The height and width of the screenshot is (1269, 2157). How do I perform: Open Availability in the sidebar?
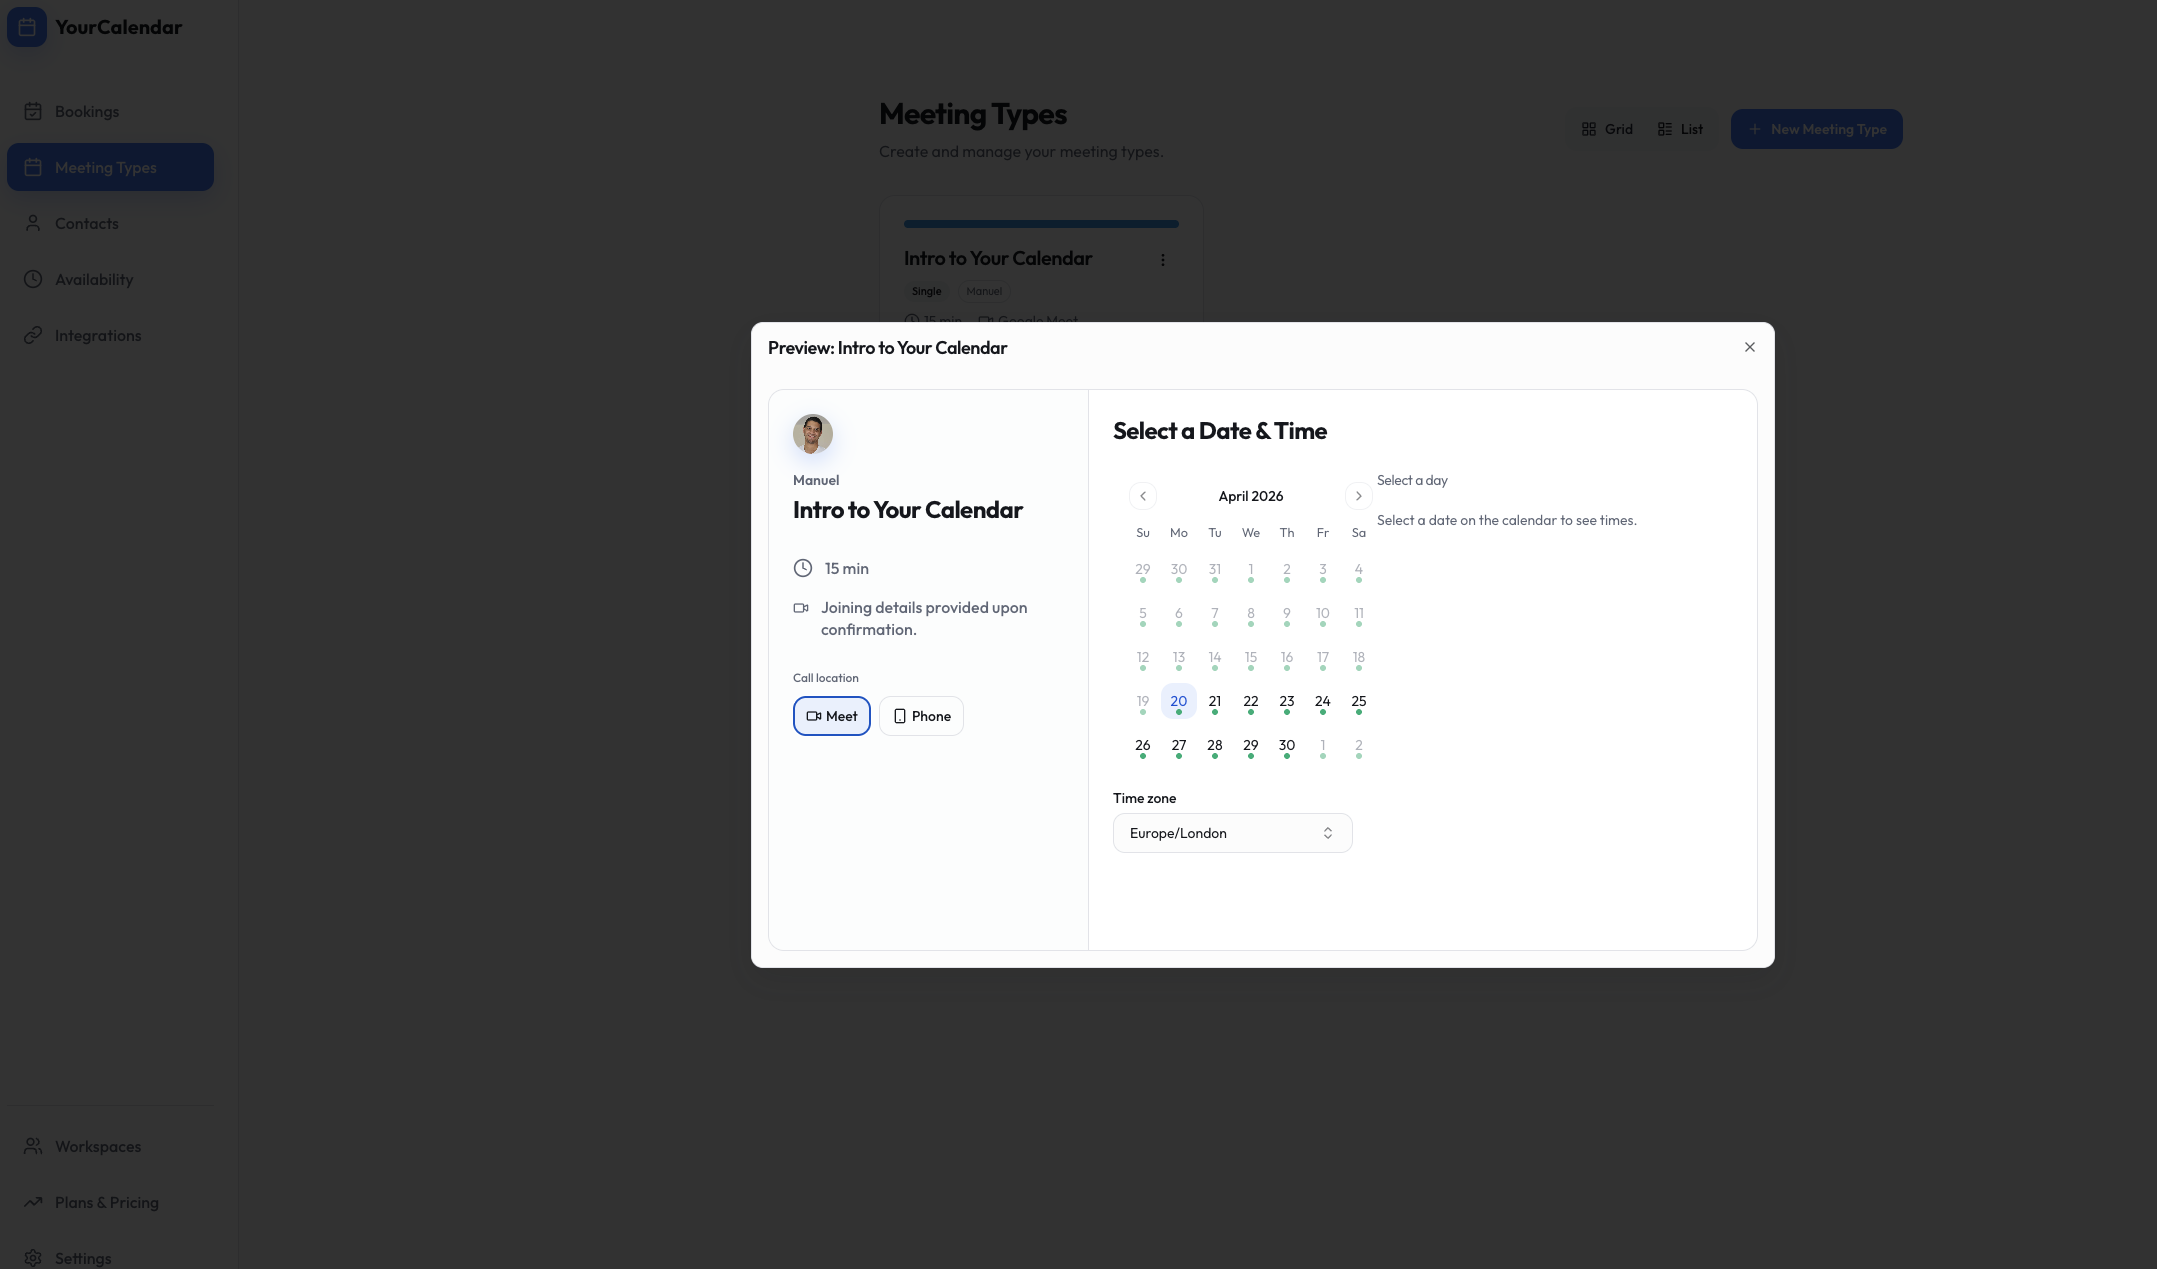tap(110, 279)
